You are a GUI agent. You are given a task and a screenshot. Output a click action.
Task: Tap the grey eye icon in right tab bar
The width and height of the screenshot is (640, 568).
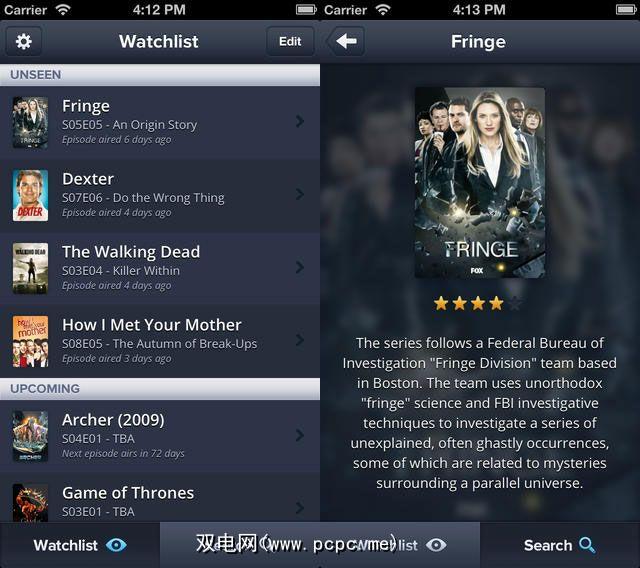pos(436,545)
